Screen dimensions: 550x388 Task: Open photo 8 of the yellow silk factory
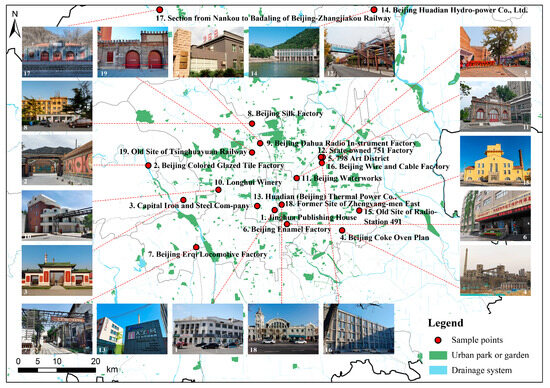[x=57, y=106]
